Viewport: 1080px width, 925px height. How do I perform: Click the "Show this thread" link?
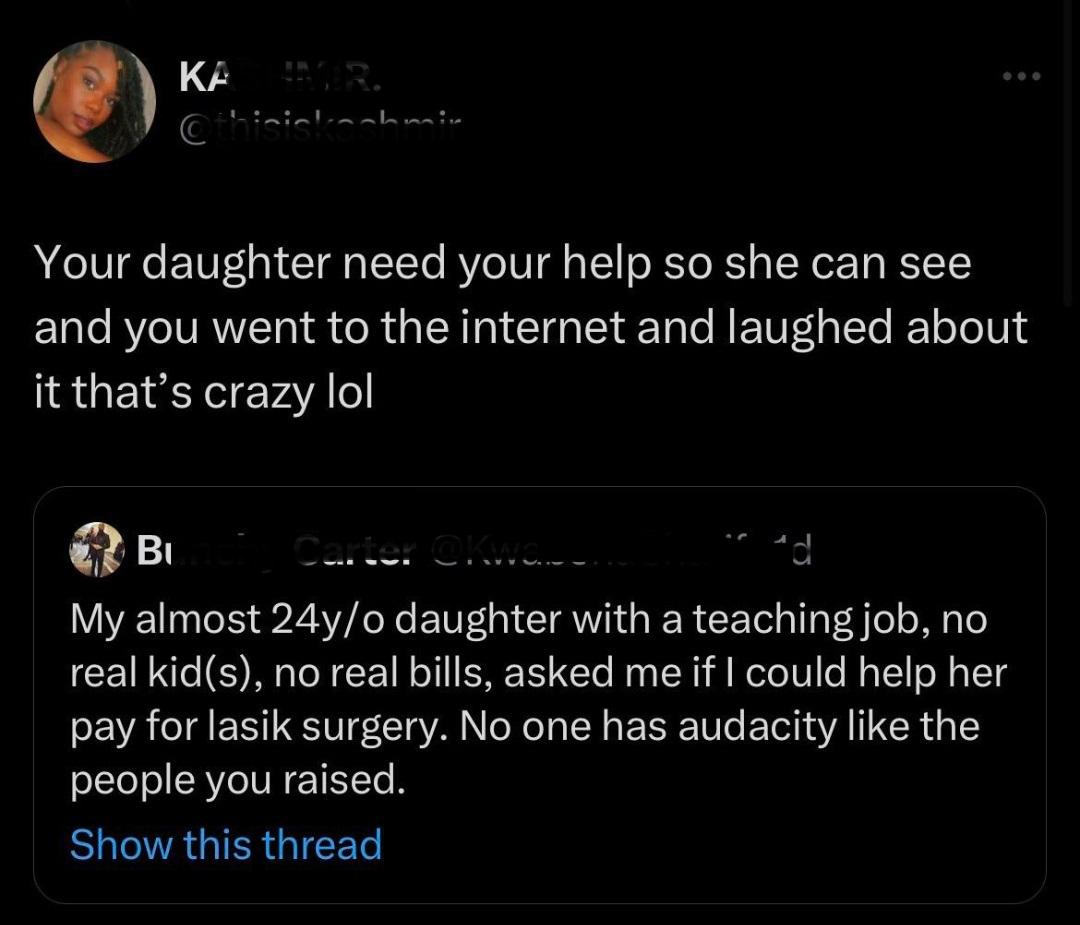click(226, 844)
